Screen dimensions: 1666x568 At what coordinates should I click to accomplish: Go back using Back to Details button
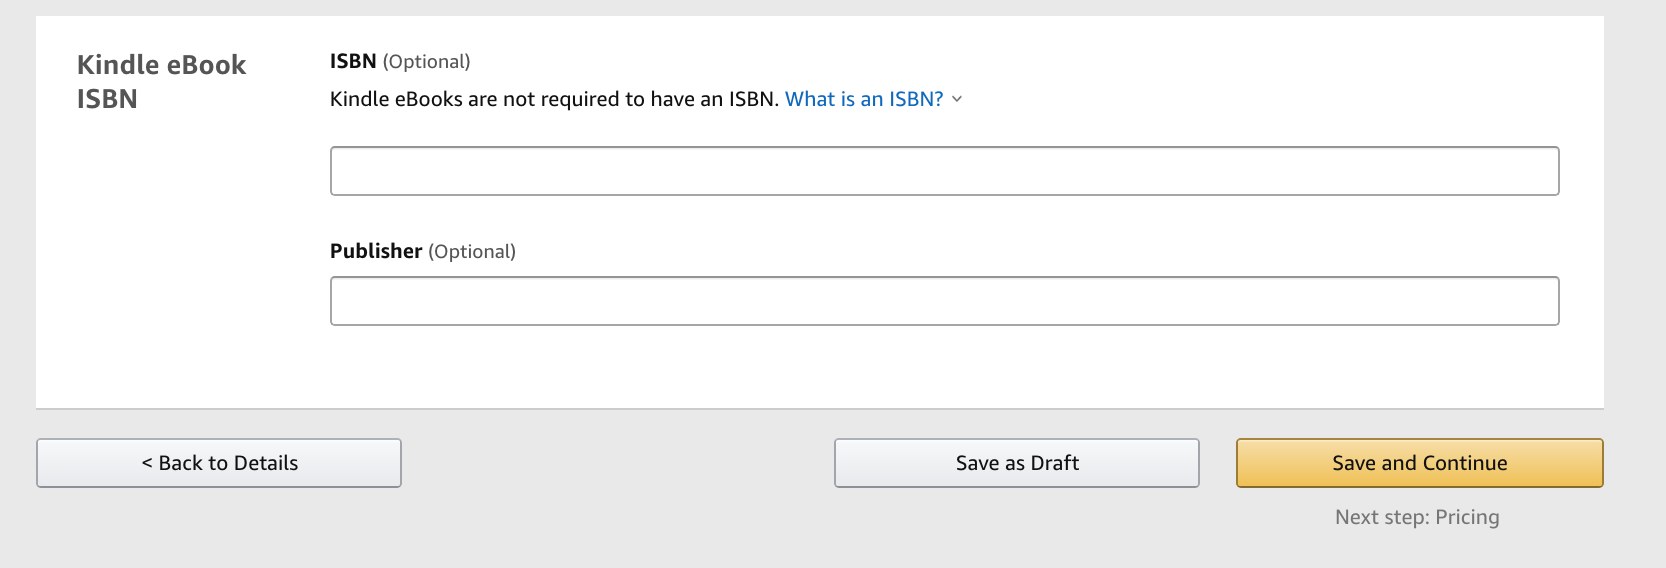(x=219, y=463)
